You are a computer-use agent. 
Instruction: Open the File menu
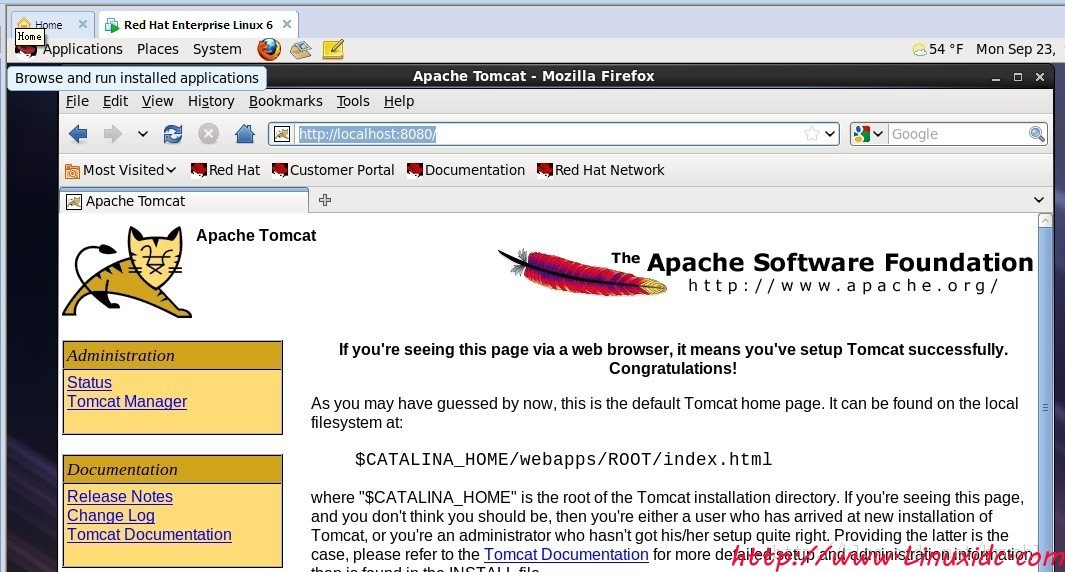(x=77, y=101)
